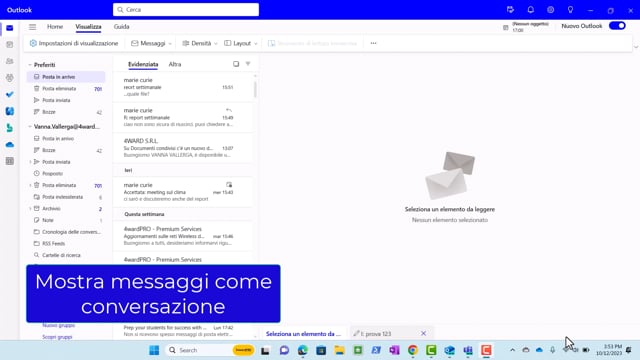The image size is (640, 360).
Task: Open the Windows Start menu
Action: [x=154, y=350]
